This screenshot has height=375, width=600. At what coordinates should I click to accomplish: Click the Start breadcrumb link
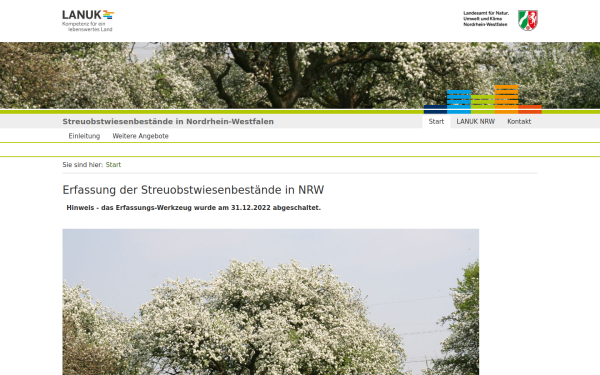pos(113,165)
